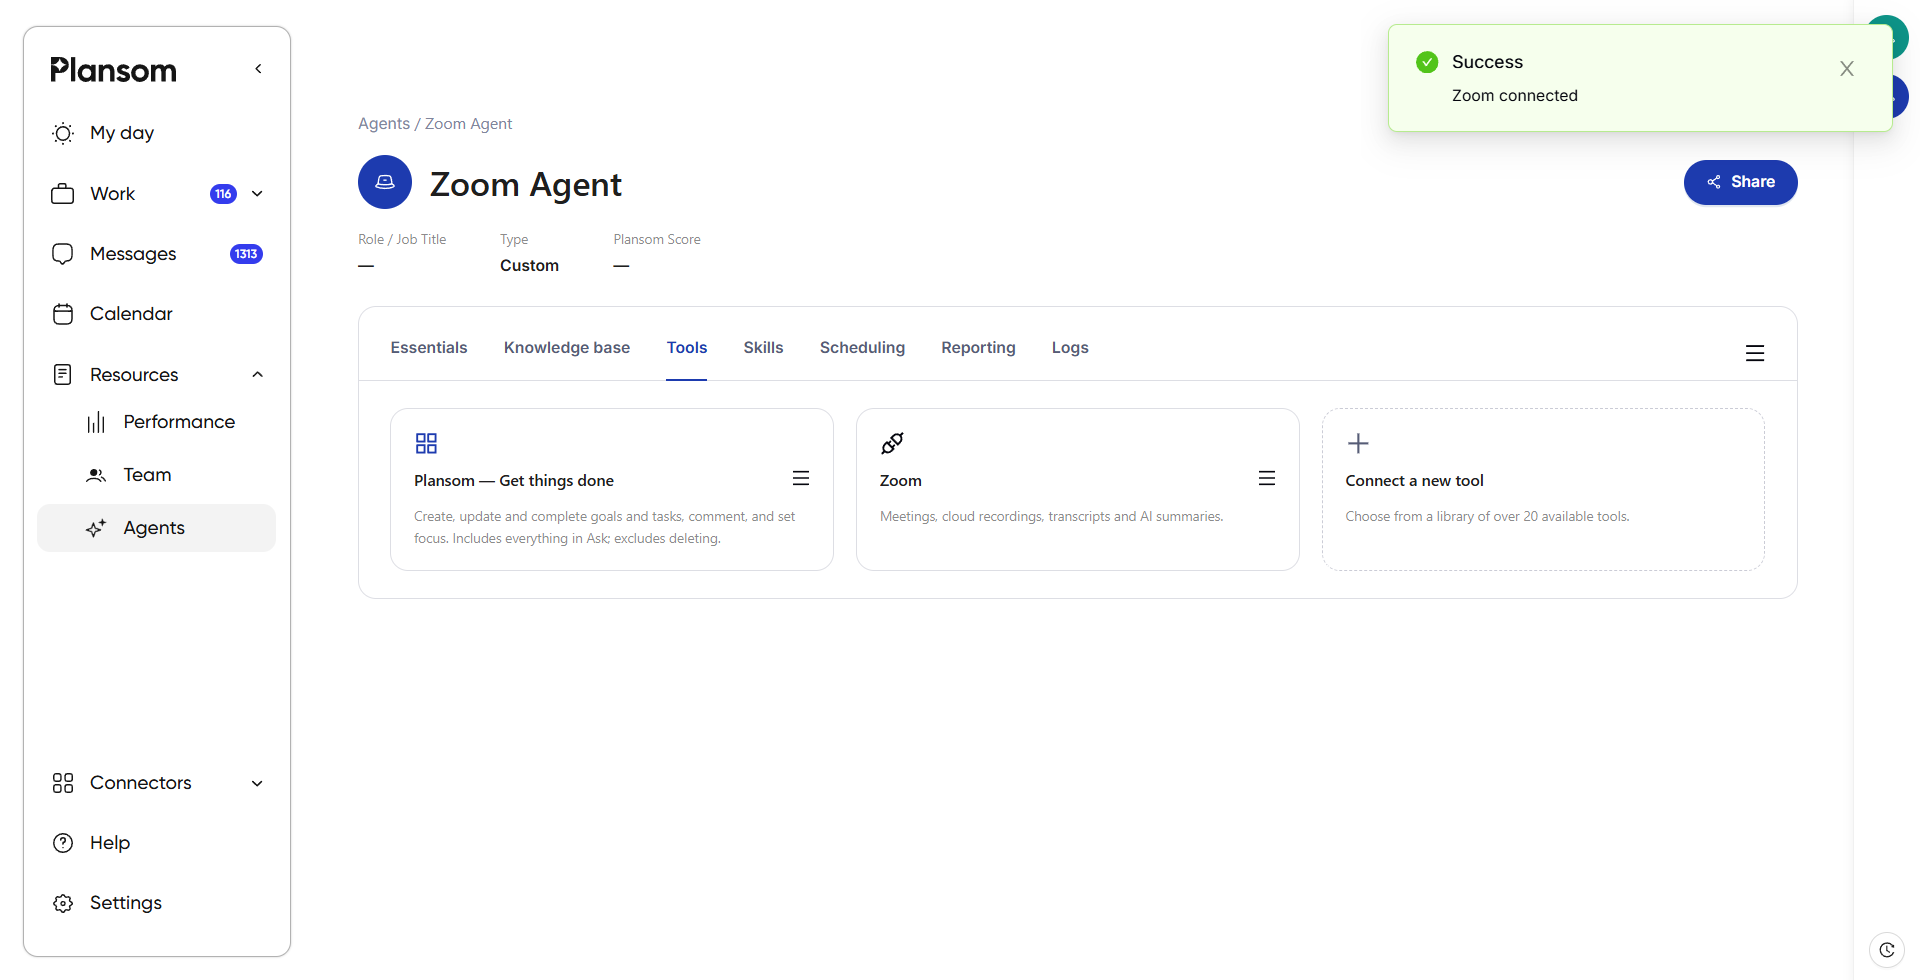Click the Work briefcase icon
1920x980 pixels.
(x=63, y=194)
